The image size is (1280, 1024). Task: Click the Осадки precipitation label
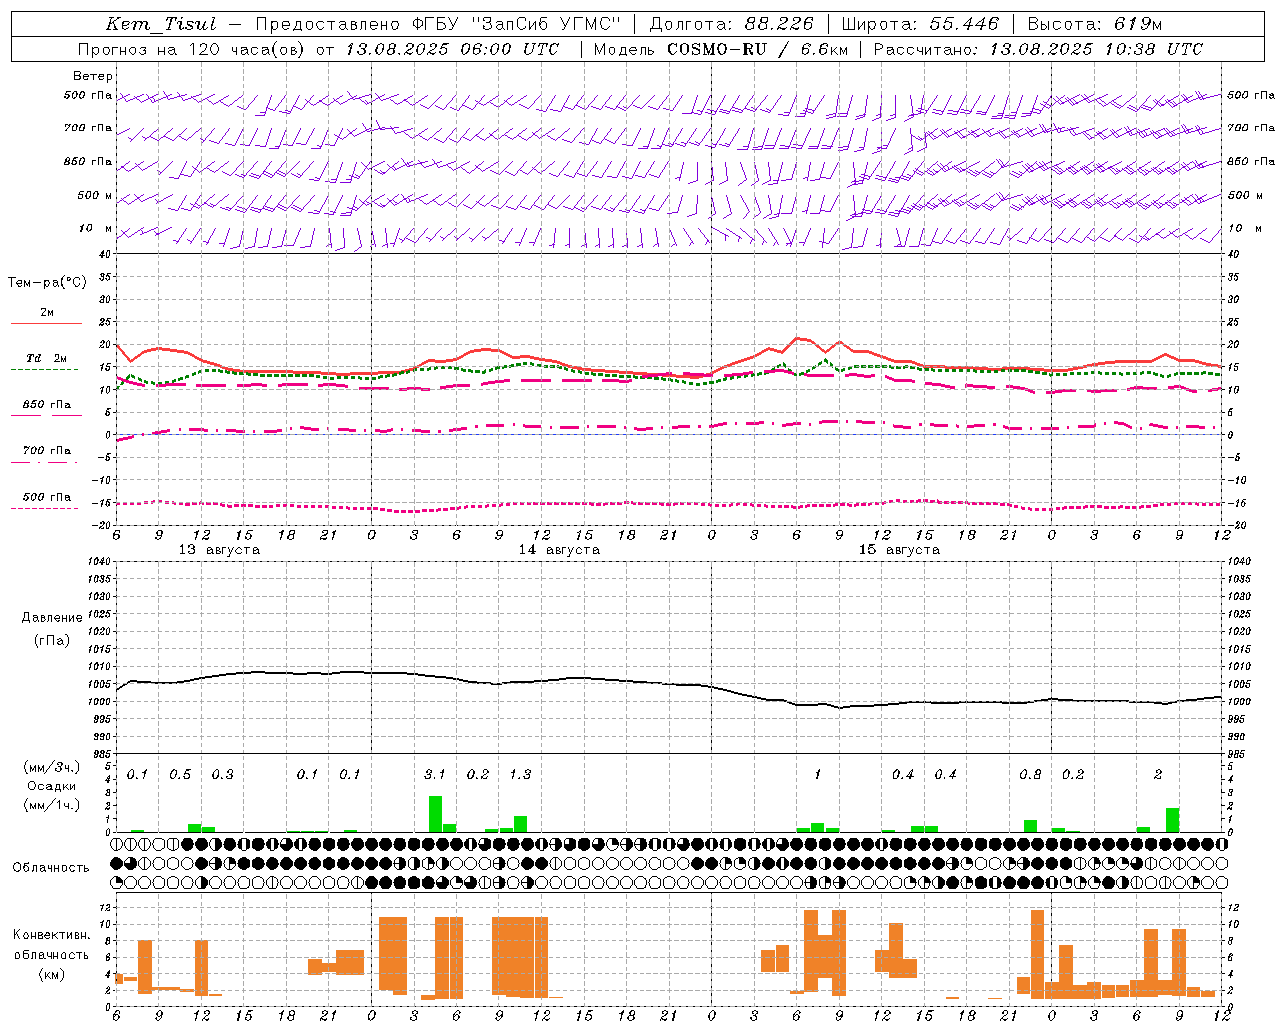[x=52, y=786]
